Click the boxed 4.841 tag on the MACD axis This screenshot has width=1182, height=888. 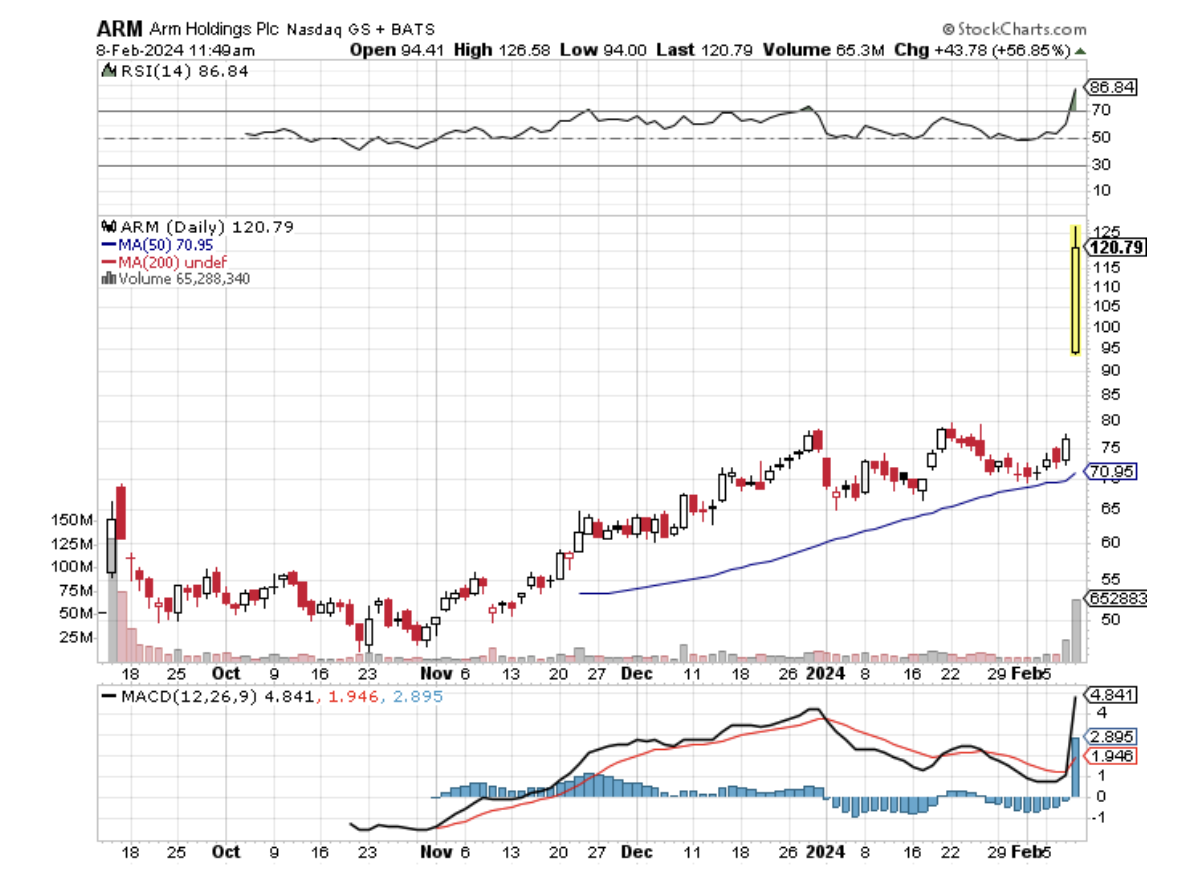1112,695
